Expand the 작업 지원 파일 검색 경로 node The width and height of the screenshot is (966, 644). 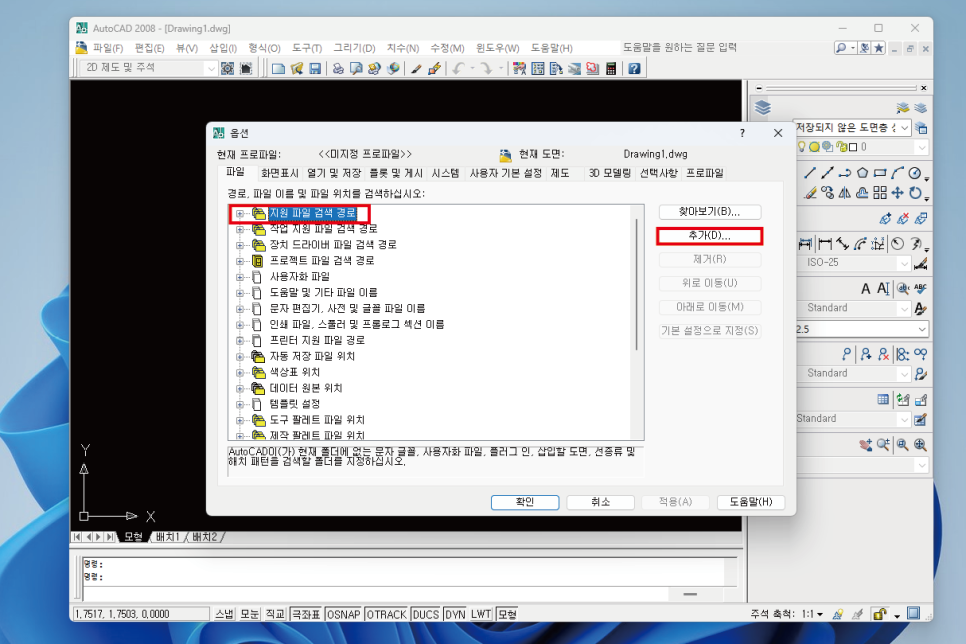pos(240,229)
